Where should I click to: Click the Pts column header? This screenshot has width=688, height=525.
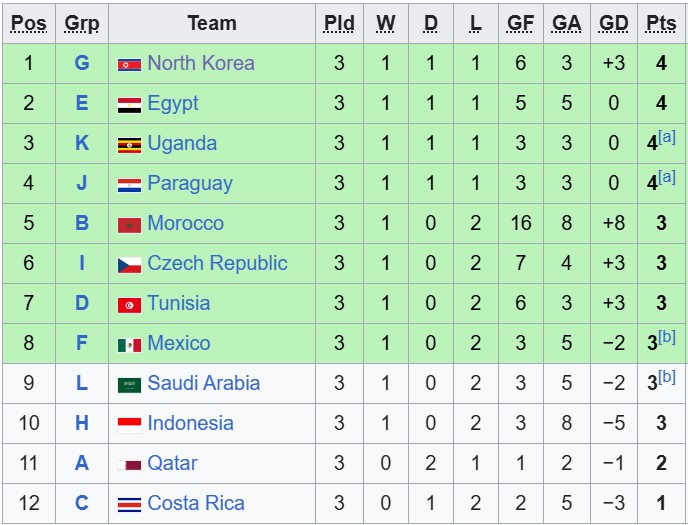(661, 24)
